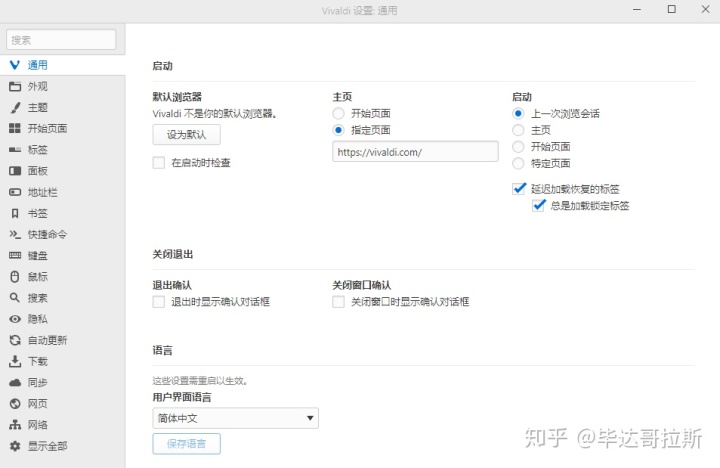Click the 自动更新 refresh icon
This screenshot has height=468, width=720.
(15, 340)
